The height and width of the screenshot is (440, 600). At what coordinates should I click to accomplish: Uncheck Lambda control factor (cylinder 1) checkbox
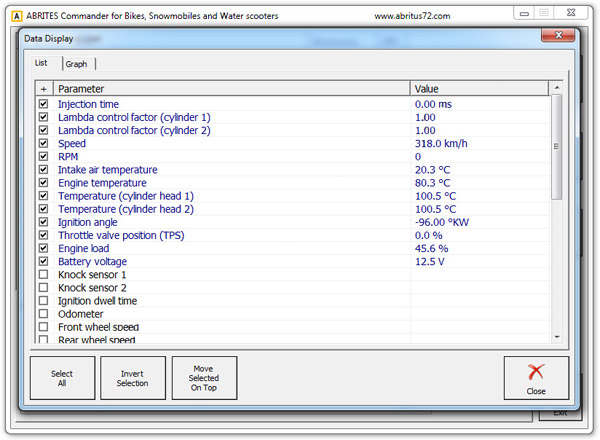pyautogui.click(x=43, y=117)
